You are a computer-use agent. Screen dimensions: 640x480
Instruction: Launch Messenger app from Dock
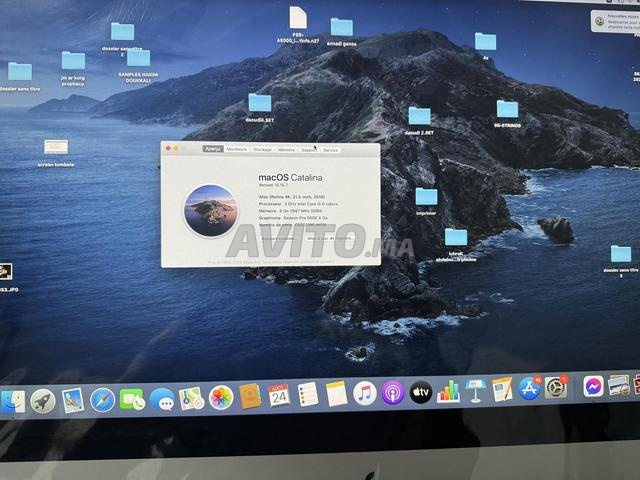click(593, 386)
